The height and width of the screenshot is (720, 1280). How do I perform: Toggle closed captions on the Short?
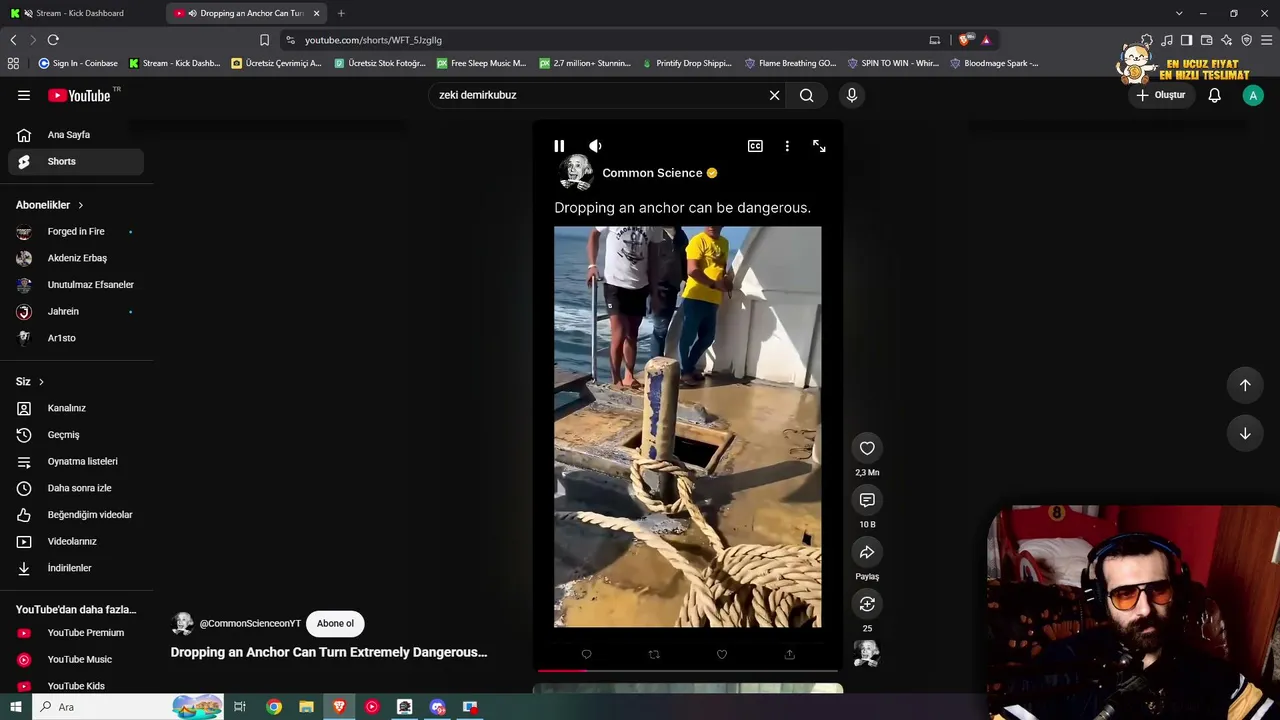coord(755,146)
